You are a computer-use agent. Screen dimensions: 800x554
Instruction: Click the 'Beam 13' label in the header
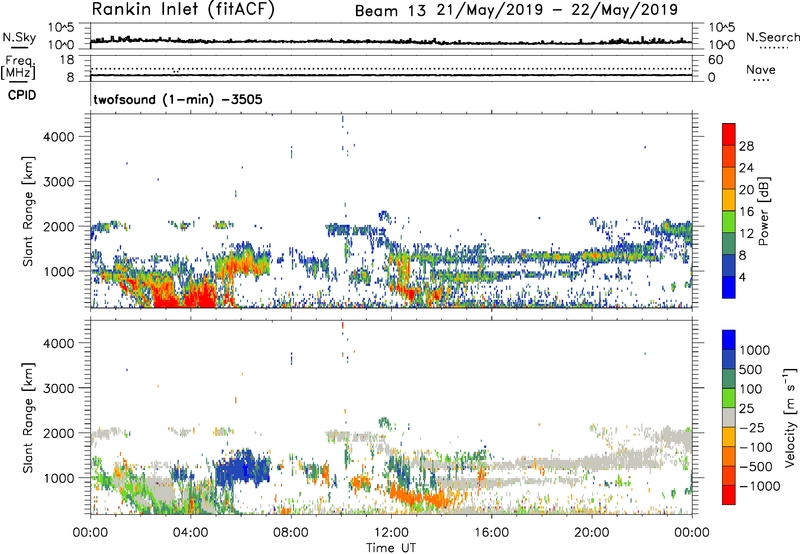tap(390, 10)
